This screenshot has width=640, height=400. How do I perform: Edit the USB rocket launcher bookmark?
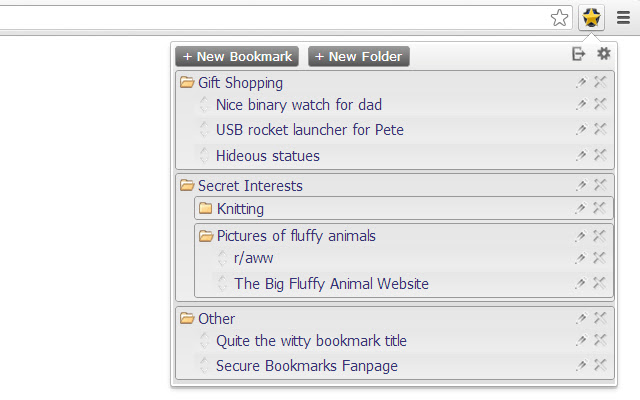(x=580, y=129)
